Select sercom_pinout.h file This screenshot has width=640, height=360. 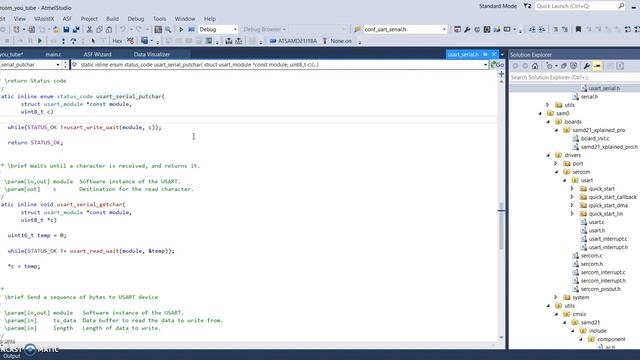tap(600, 289)
